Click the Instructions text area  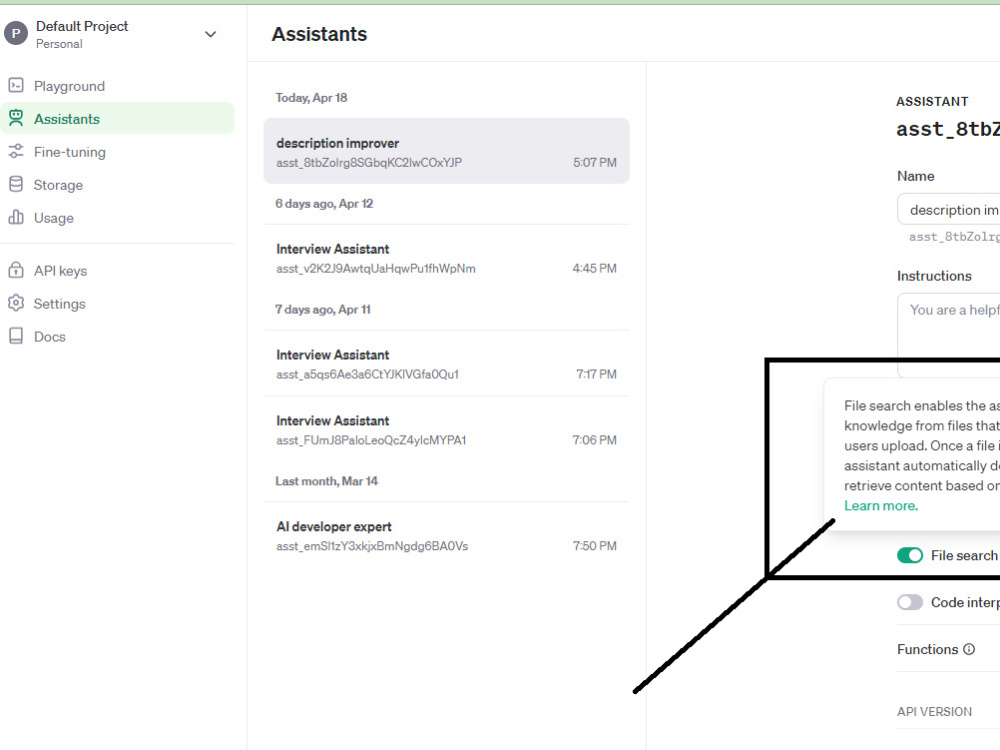tap(948, 335)
